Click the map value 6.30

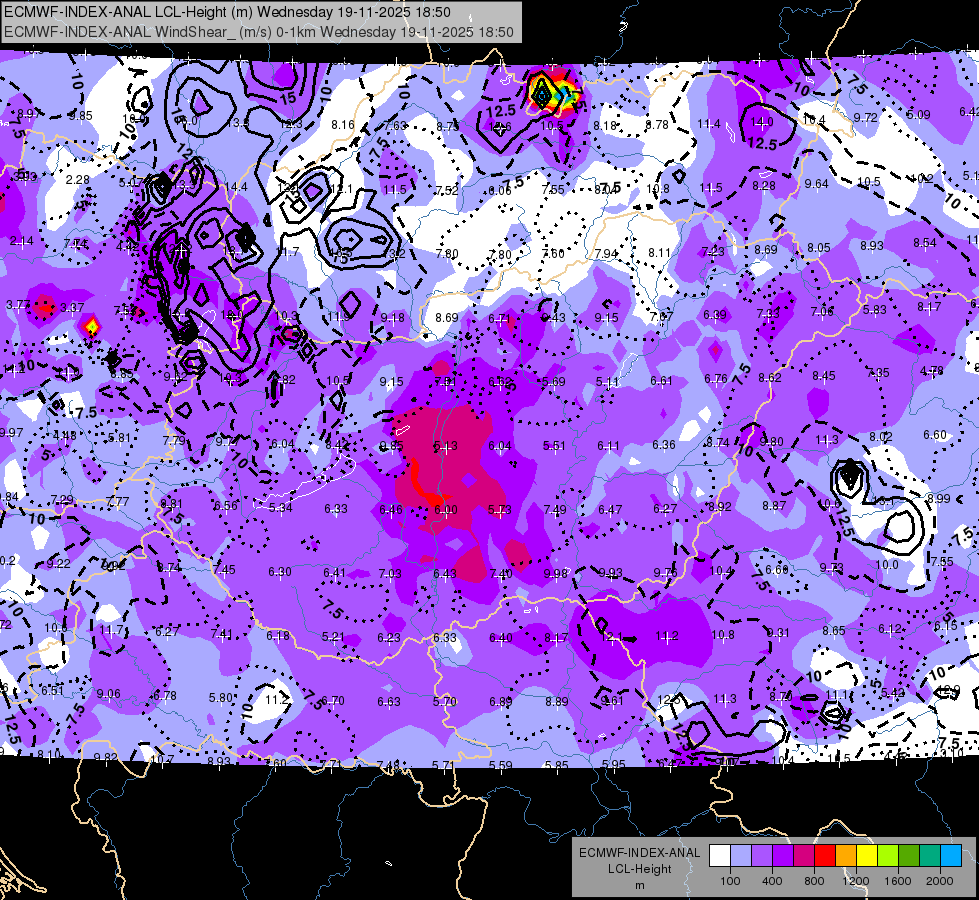point(280,571)
